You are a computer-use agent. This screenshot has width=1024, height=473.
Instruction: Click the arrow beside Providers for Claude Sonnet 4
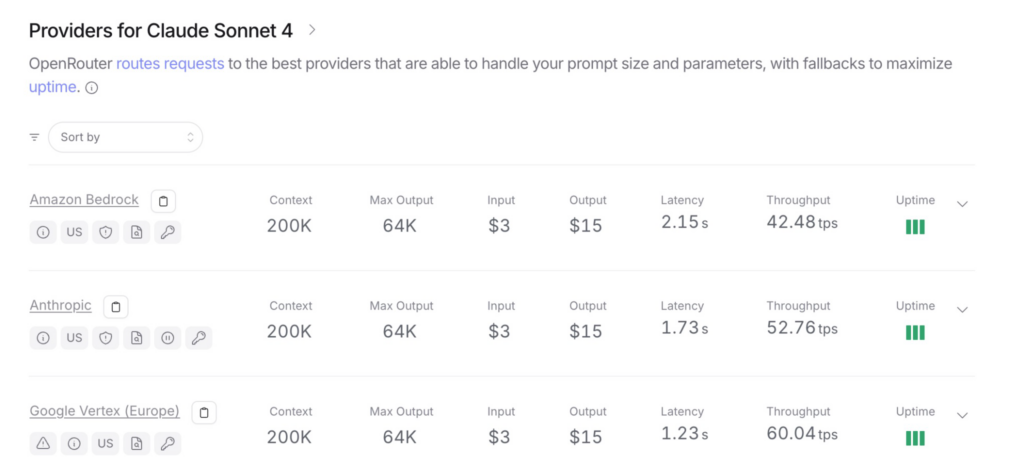tap(312, 29)
